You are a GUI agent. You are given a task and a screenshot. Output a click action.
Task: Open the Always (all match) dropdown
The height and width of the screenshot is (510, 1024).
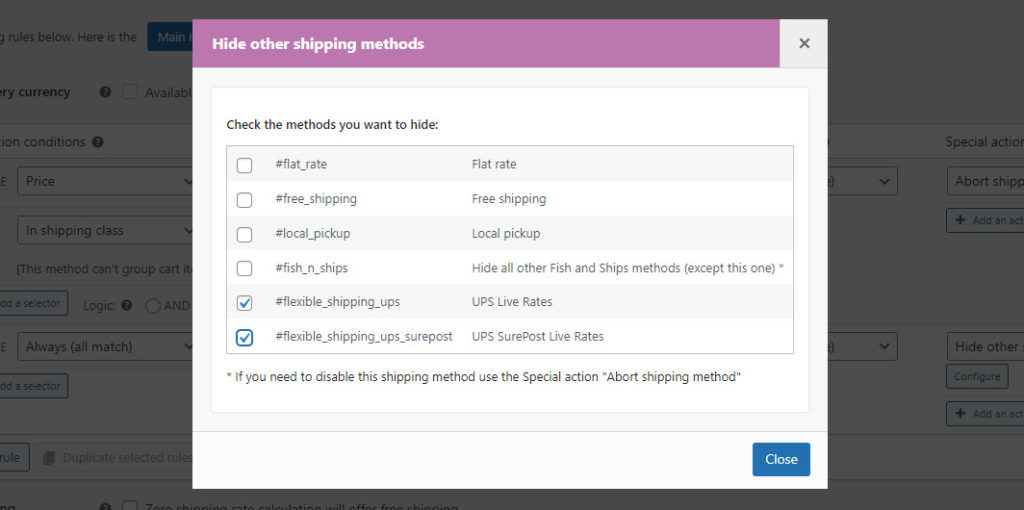105,347
